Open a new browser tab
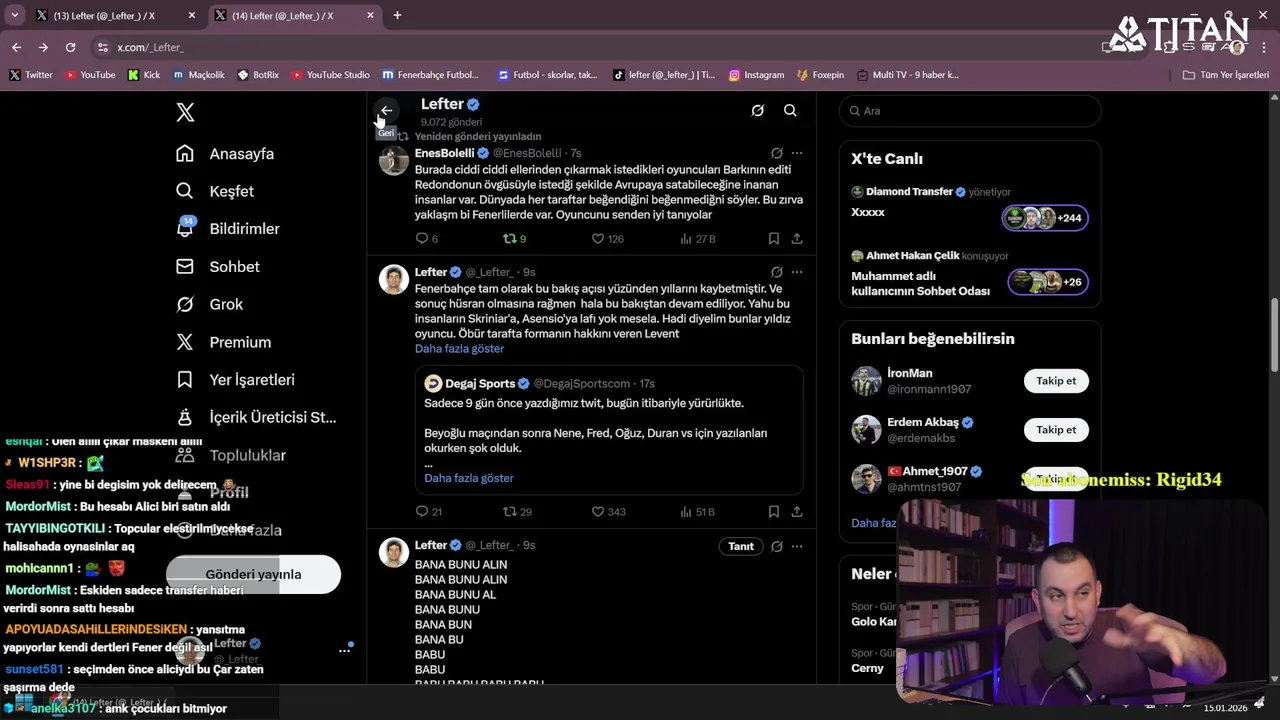This screenshot has width=1280, height=720. click(x=397, y=16)
